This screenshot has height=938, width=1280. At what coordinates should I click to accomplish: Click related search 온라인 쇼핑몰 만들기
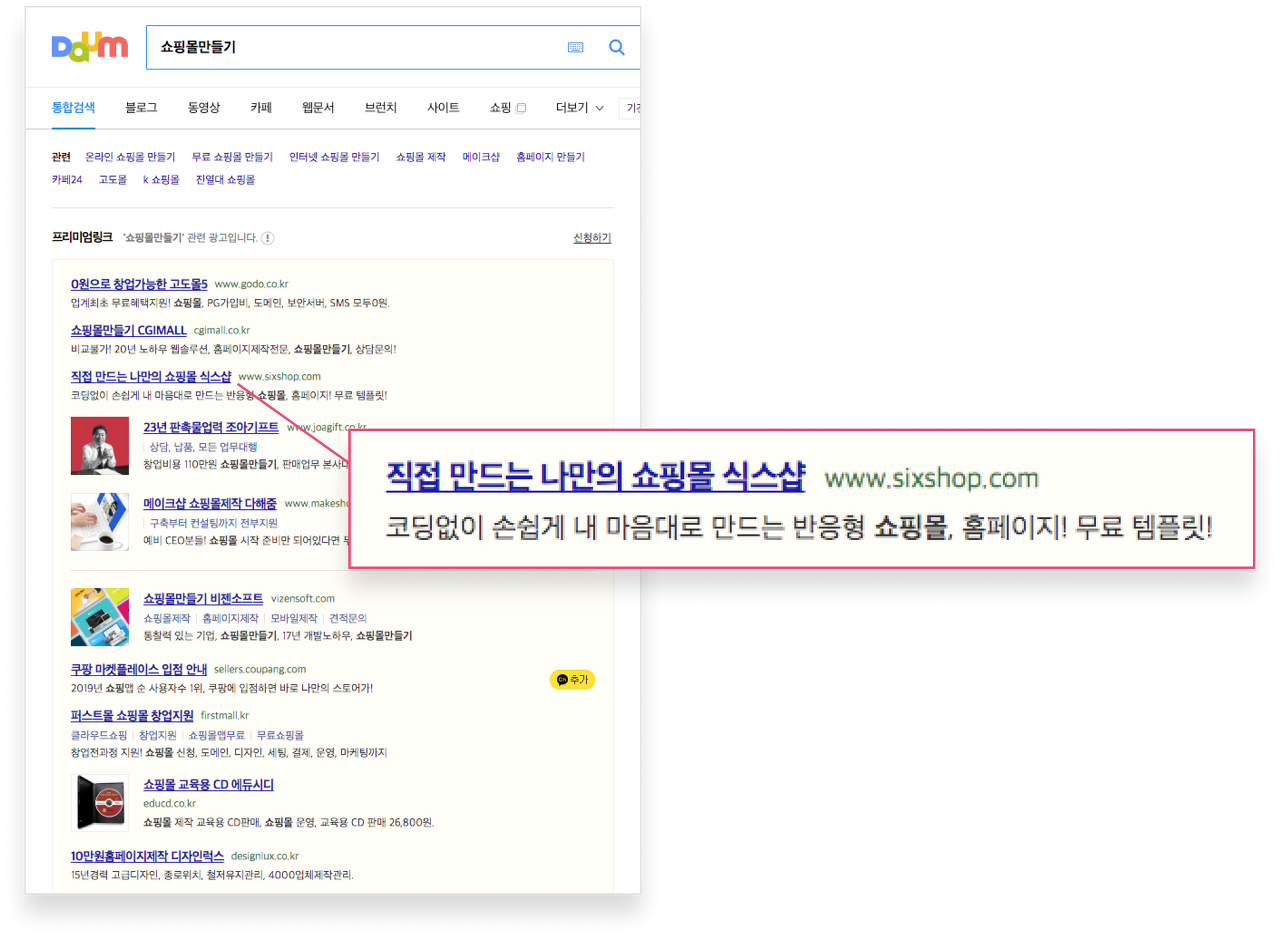tap(130, 157)
